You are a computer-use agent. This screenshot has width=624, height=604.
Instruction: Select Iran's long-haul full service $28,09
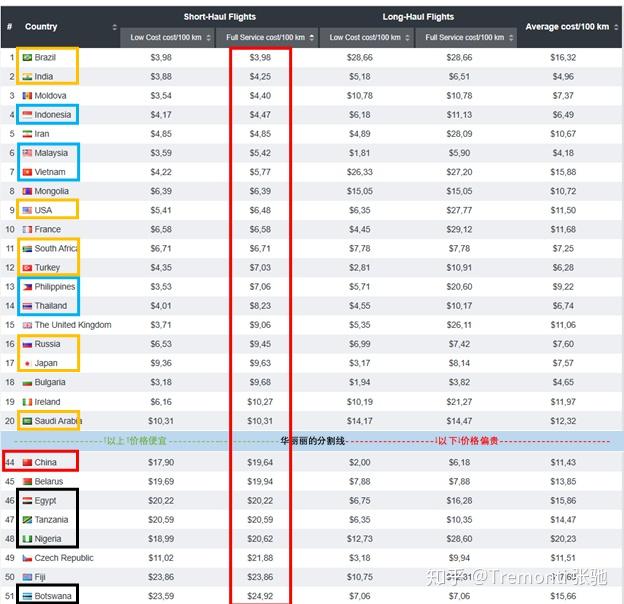459,134
